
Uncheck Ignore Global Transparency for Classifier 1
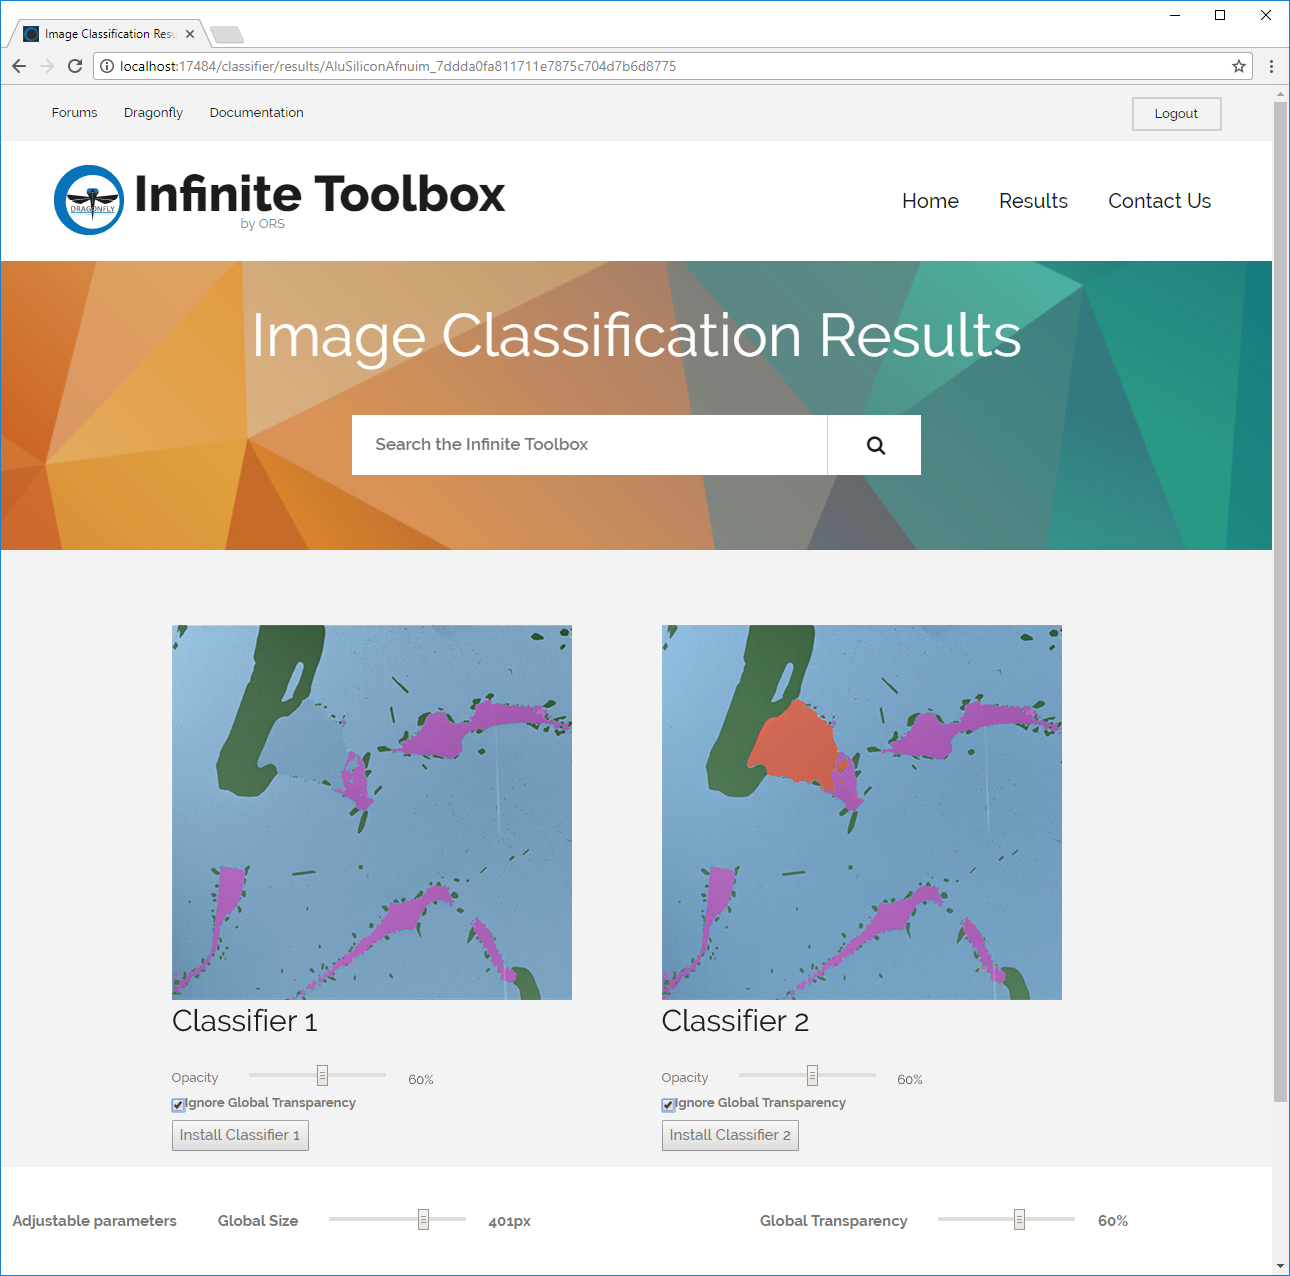tap(178, 1105)
